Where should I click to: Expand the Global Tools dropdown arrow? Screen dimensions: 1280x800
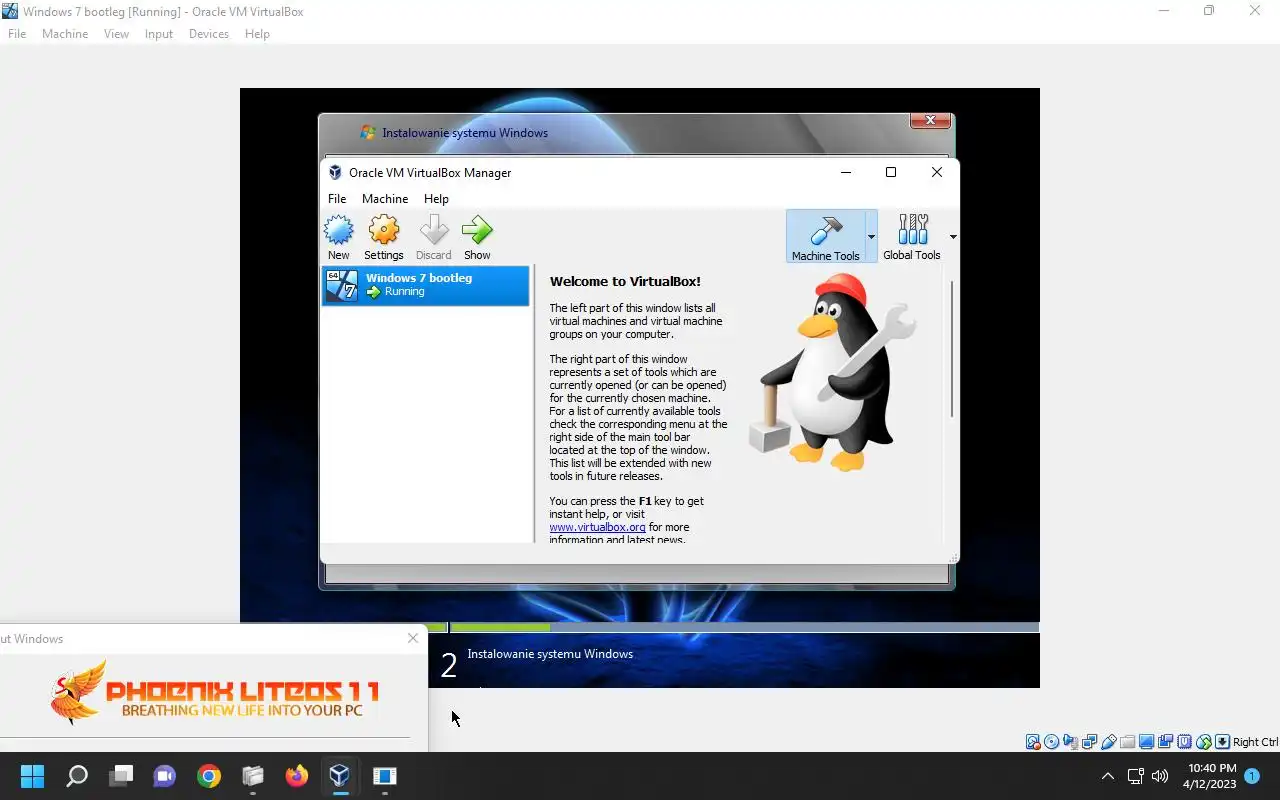(x=952, y=237)
